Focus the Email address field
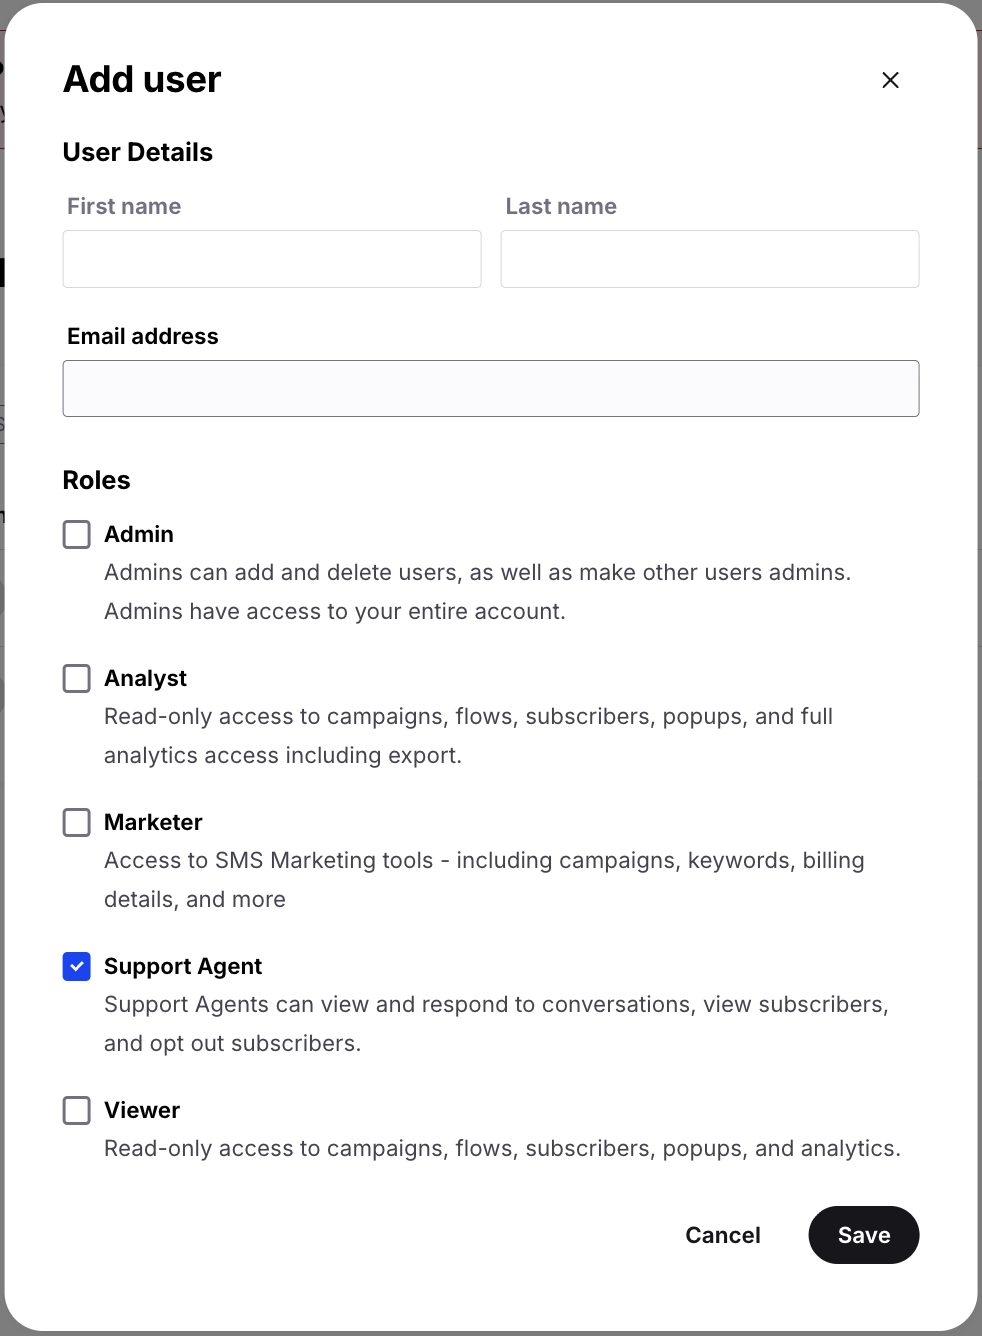This screenshot has width=982, height=1336. coord(490,388)
